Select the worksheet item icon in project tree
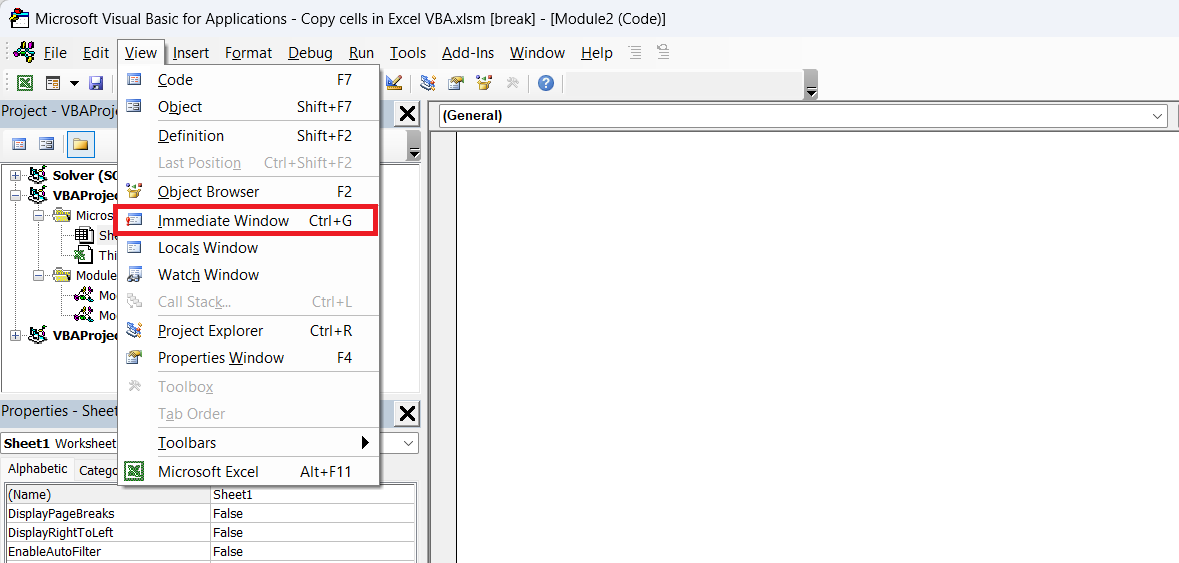The width and height of the screenshot is (1179, 563). pos(85,235)
